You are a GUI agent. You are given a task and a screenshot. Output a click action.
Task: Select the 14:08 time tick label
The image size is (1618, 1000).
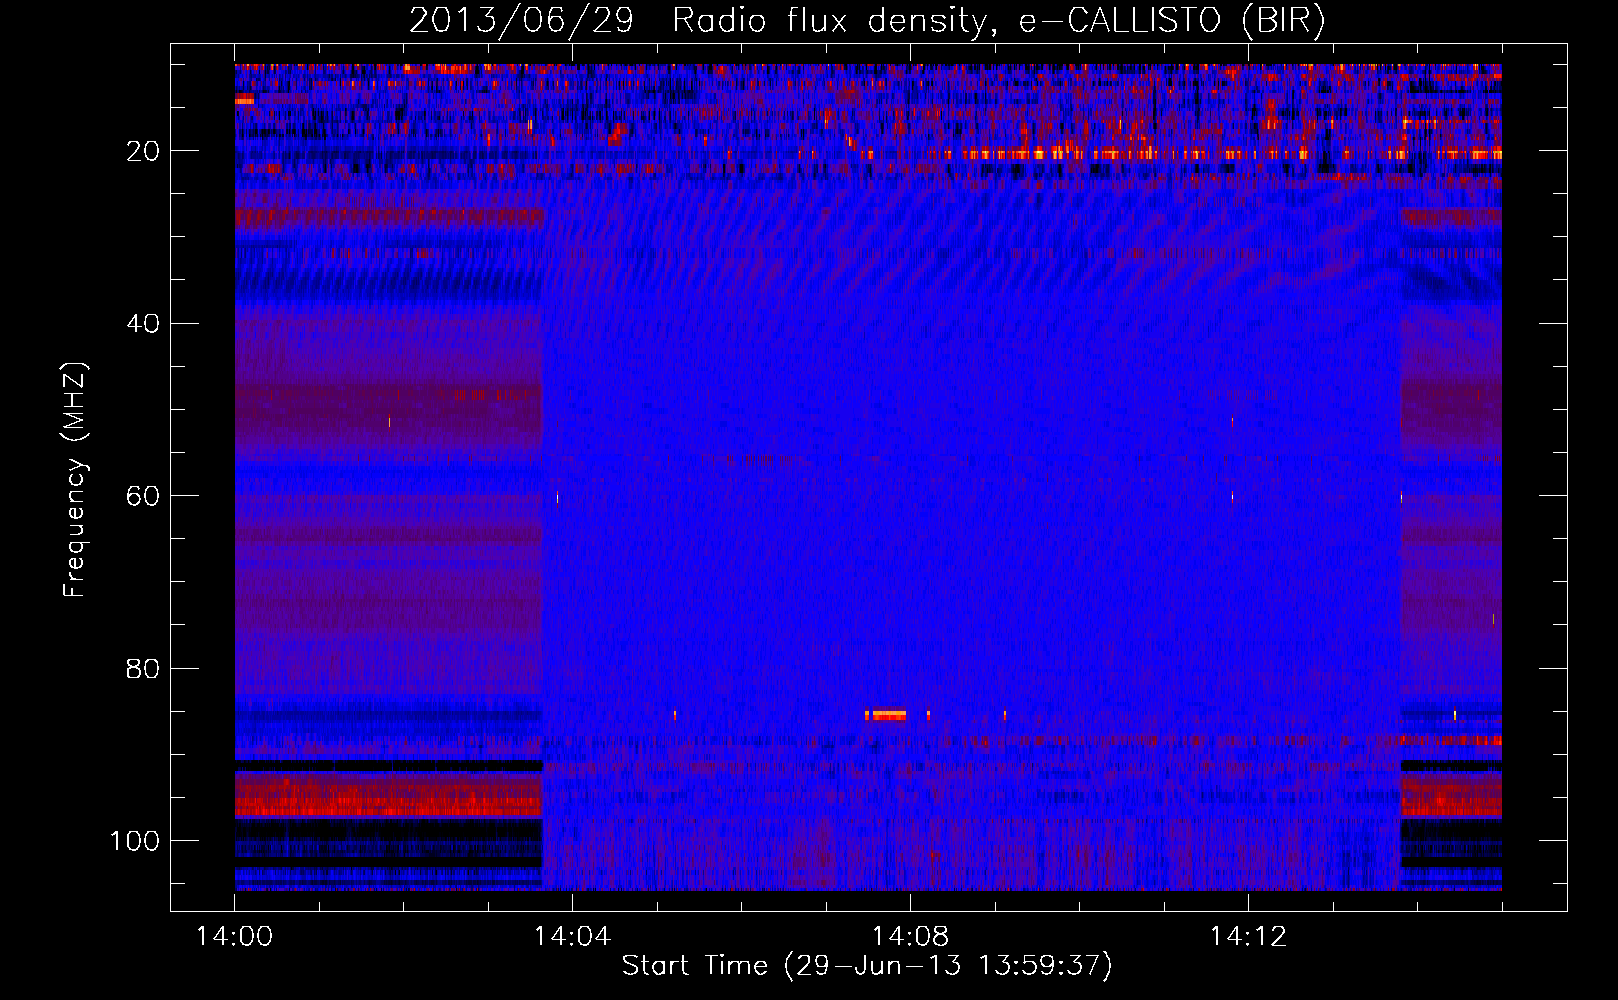click(x=910, y=937)
